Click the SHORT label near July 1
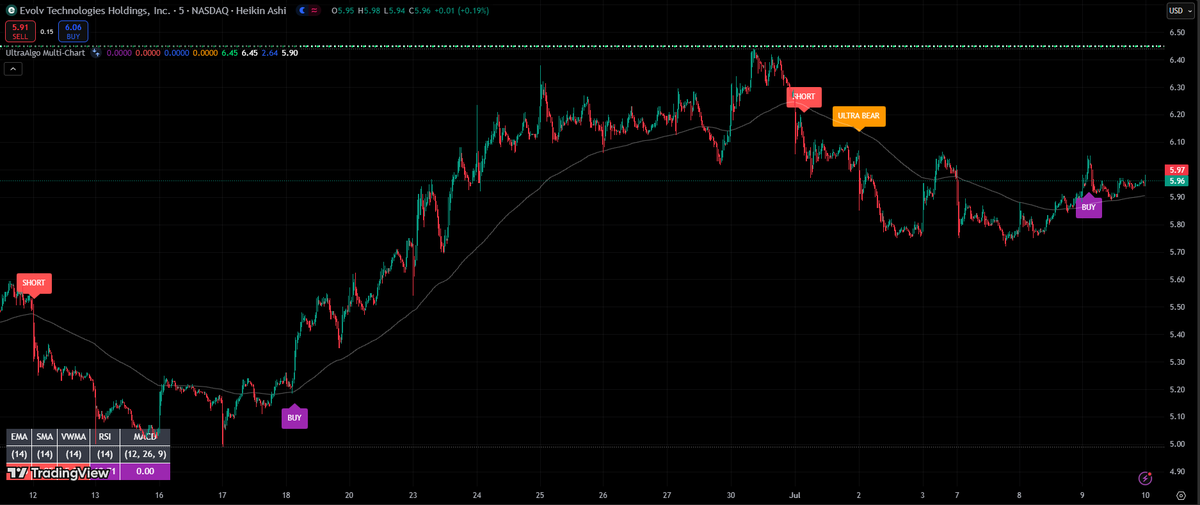Image resolution: width=1200 pixels, height=505 pixels. [803, 97]
